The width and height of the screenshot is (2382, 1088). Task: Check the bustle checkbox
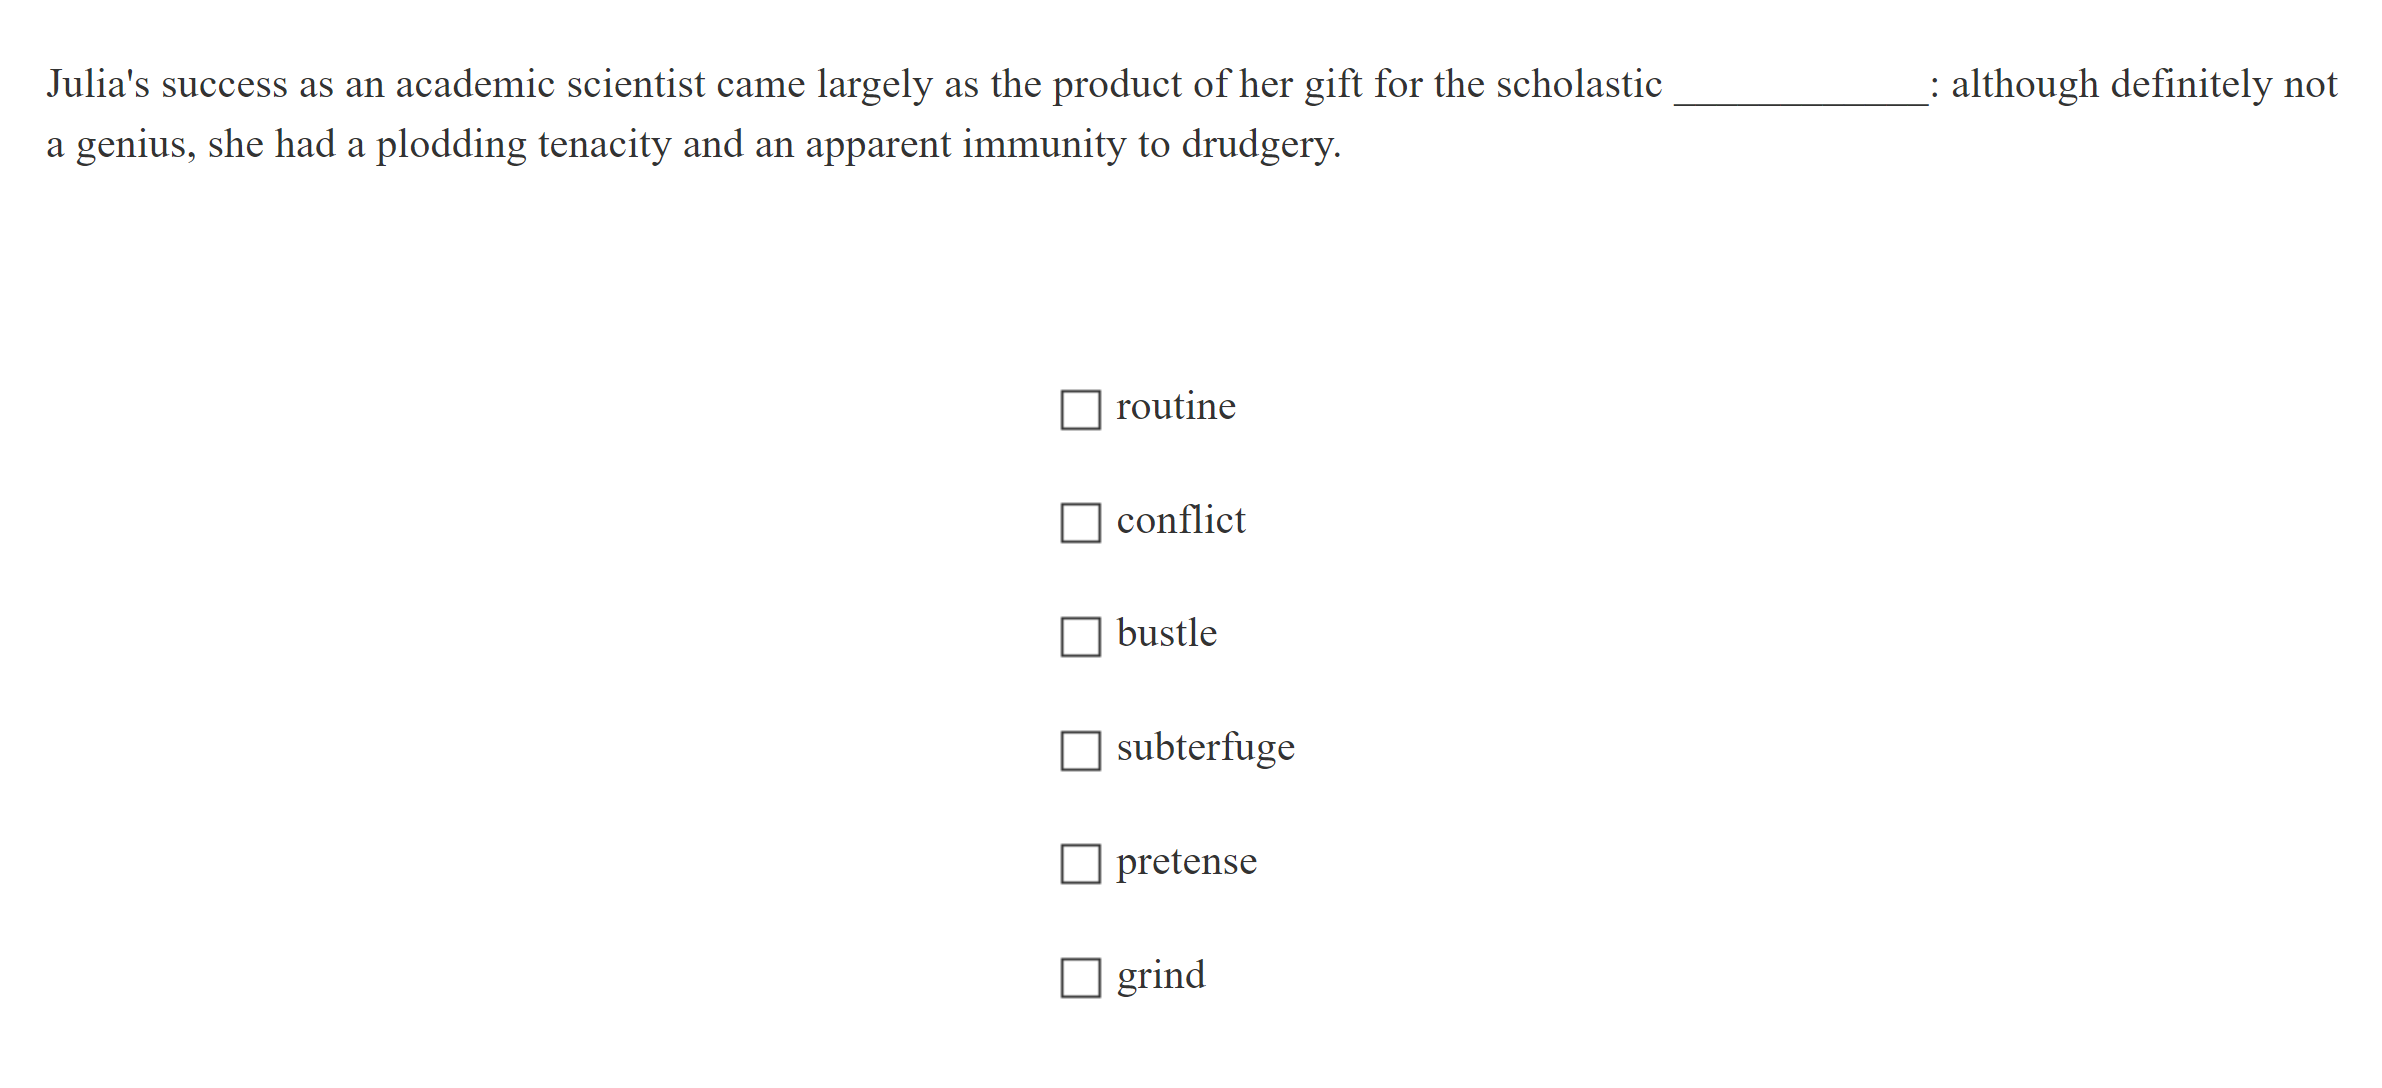(1080, 636)
